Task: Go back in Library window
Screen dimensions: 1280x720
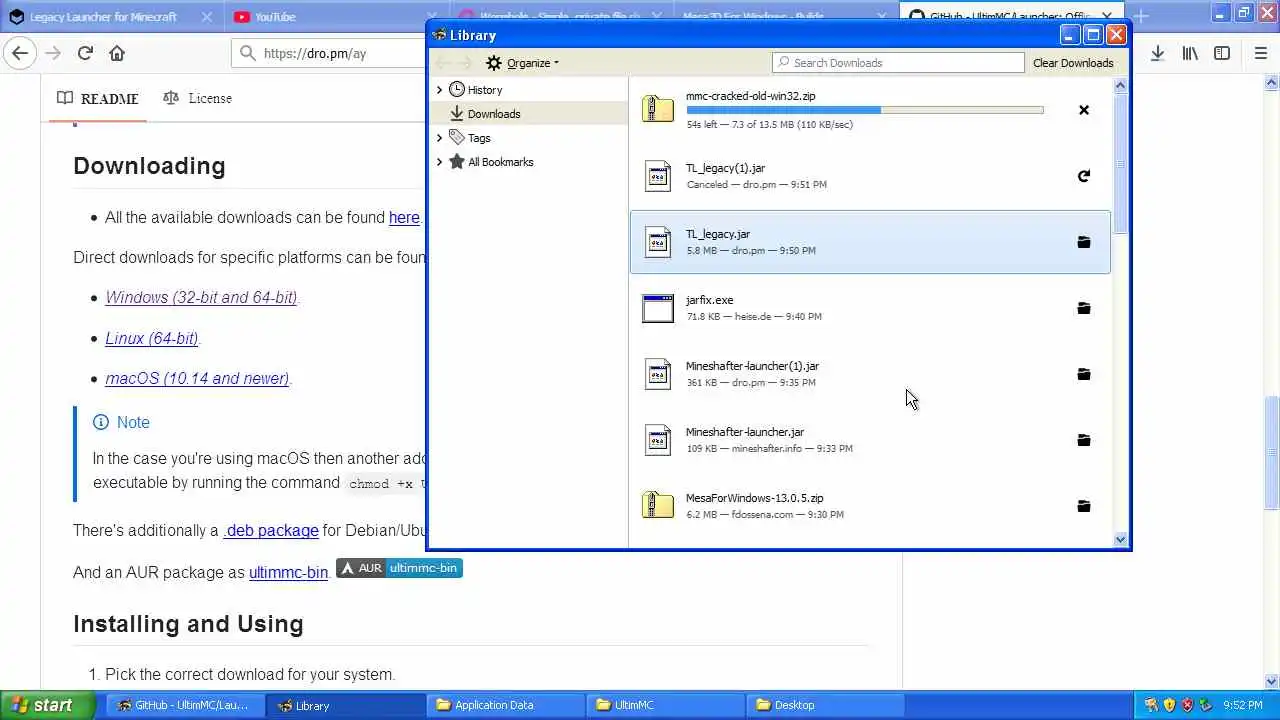Action: click(x=443, y=63)
